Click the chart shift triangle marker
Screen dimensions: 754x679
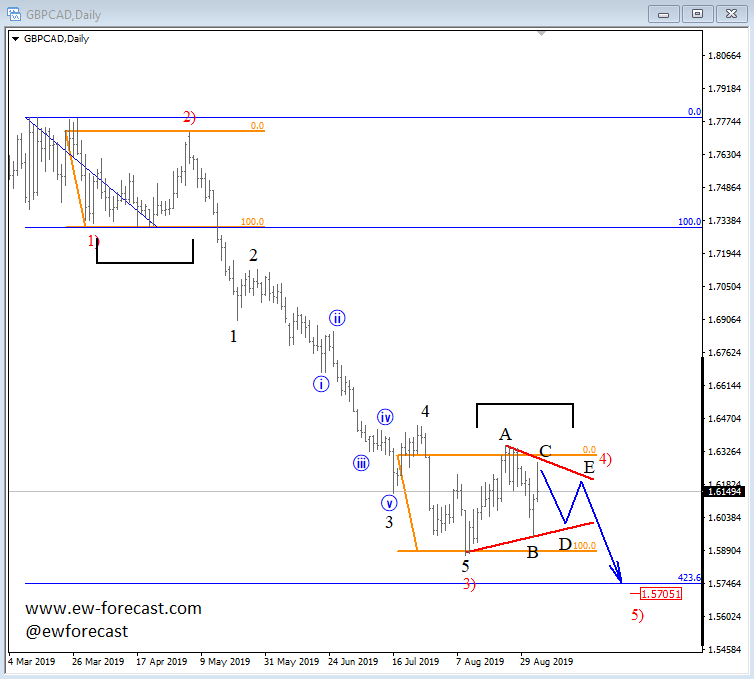pyautogui.click(x=541, y=34)
